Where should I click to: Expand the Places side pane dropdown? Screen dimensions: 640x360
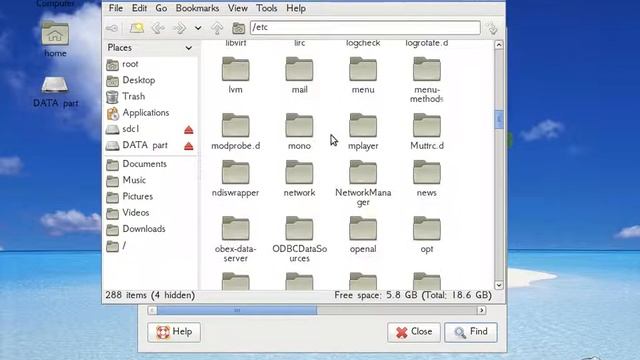click(x=189, y=48)
